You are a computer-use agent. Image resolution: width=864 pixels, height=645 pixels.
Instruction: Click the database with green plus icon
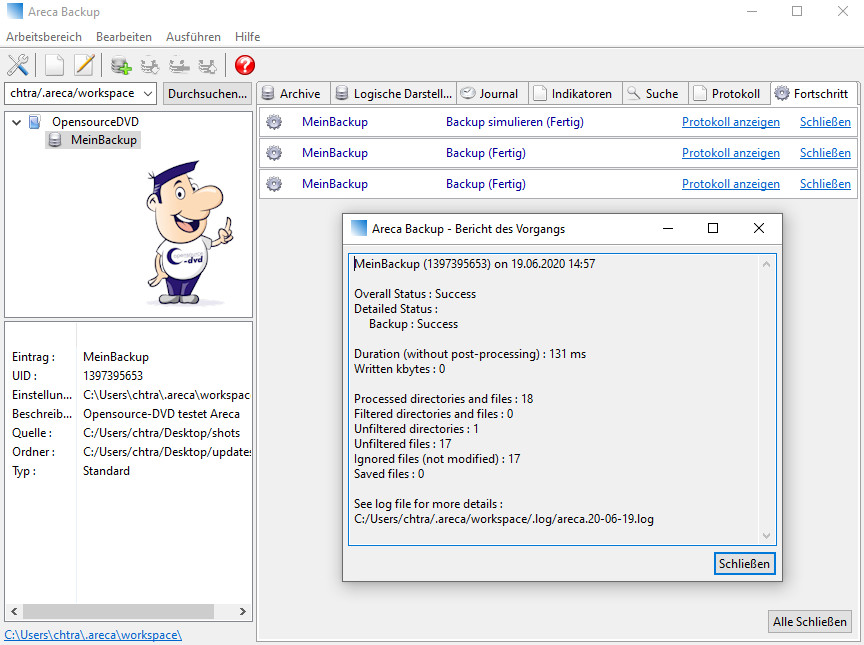[x=121, y=66]
